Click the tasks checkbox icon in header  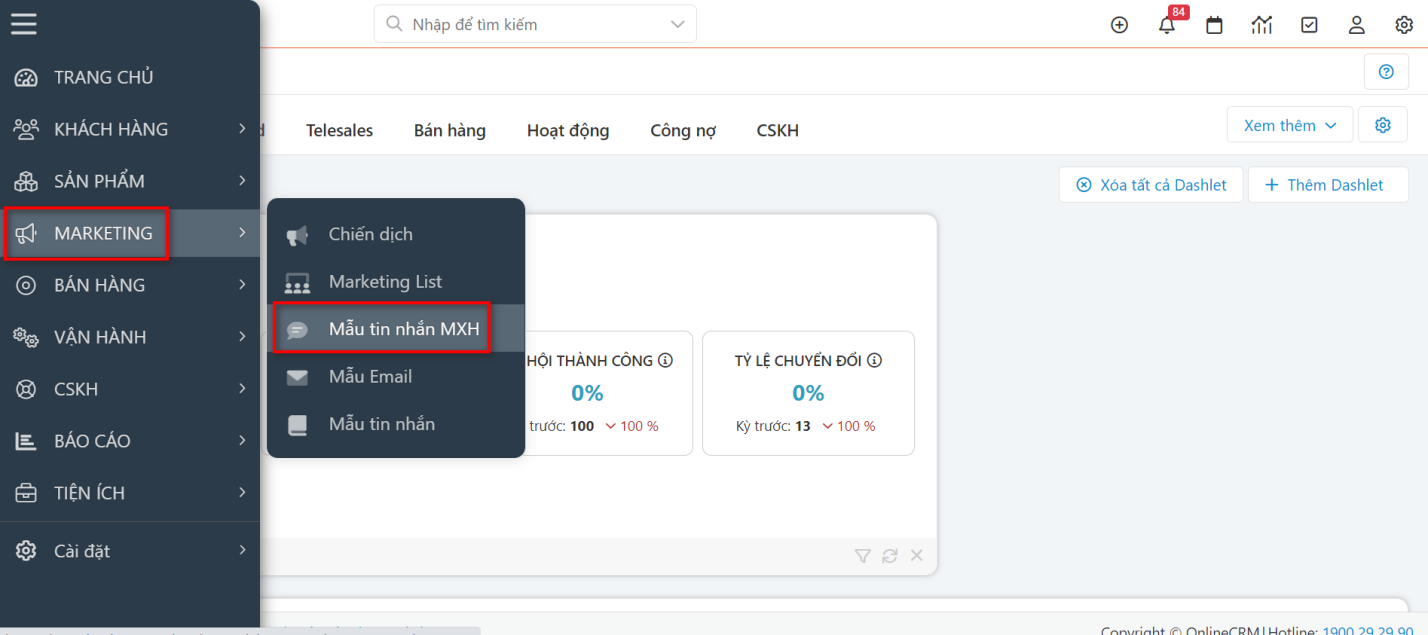tap(1309, 24)
